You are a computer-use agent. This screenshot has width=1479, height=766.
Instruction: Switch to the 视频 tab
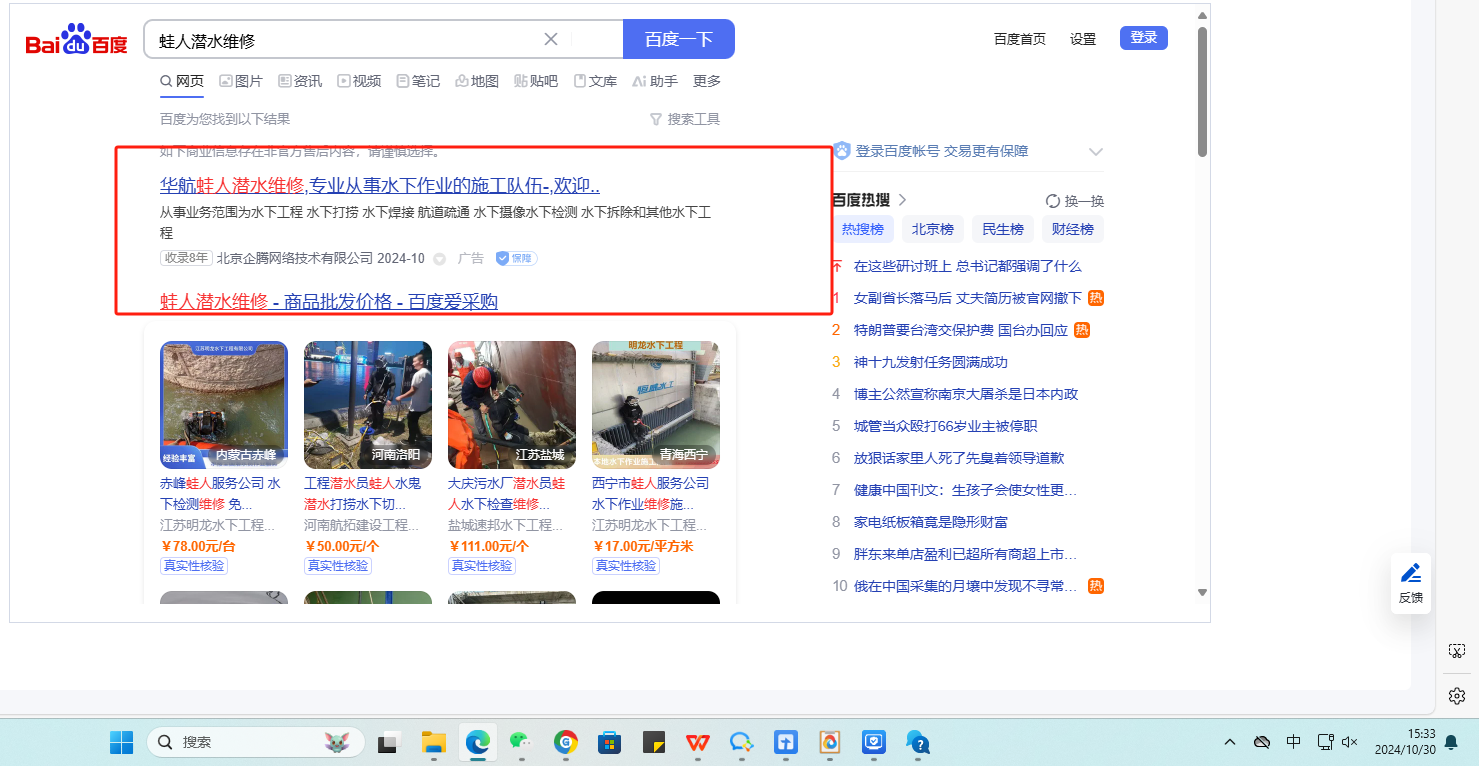tap(359, 81)
